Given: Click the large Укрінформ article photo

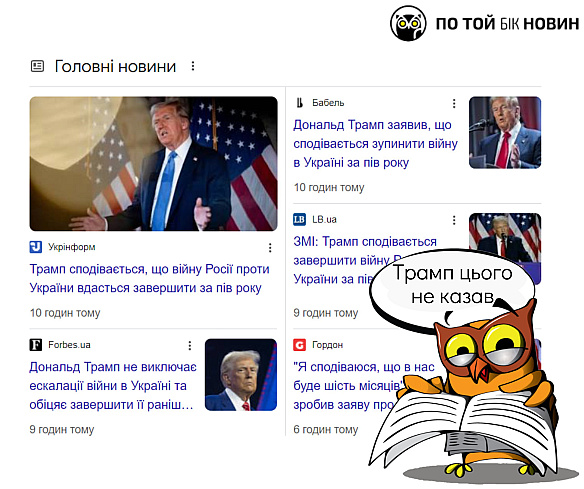Looking at the screenshot, I should (153, 163).
